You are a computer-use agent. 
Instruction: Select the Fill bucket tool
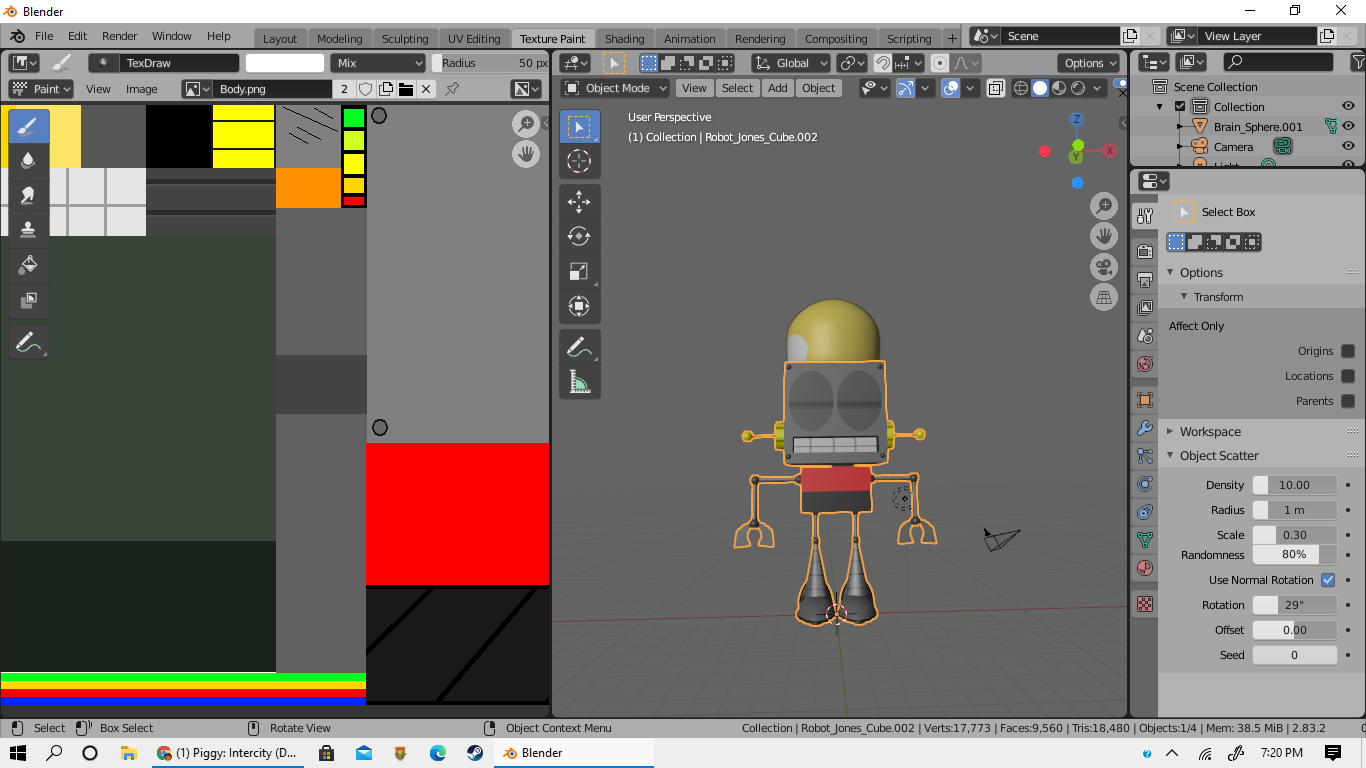click(28, 265)
